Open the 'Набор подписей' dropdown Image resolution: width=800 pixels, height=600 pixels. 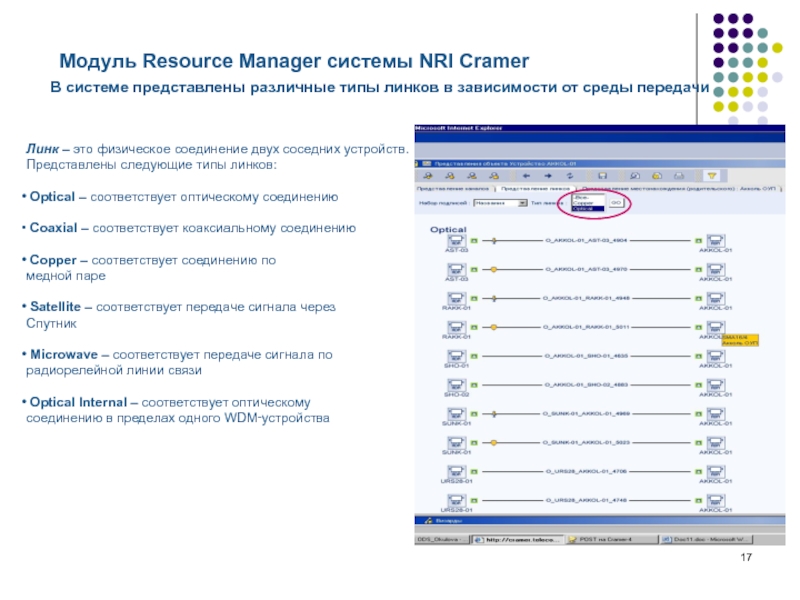[501, 202]
